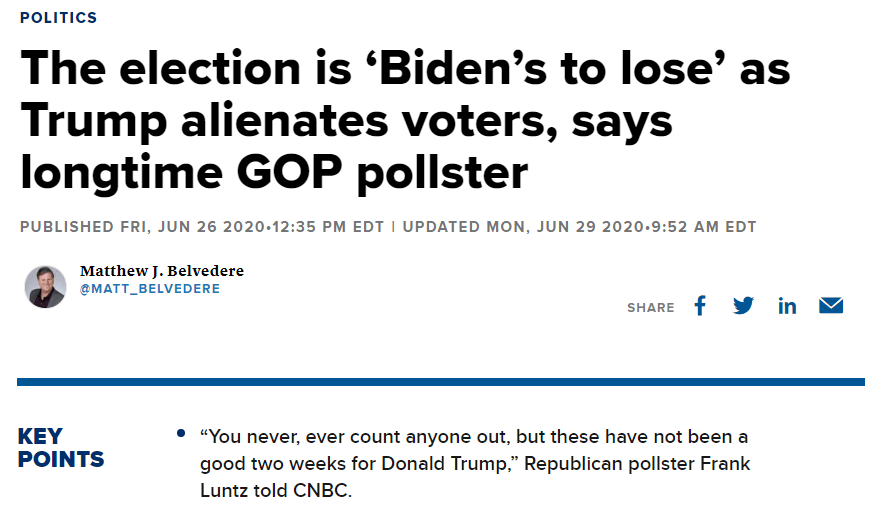Image resolution: width=874 pixels, height=520 pixels.
Task: Click Matthew J. Belvedere's author photo
Action: [45, 287]
